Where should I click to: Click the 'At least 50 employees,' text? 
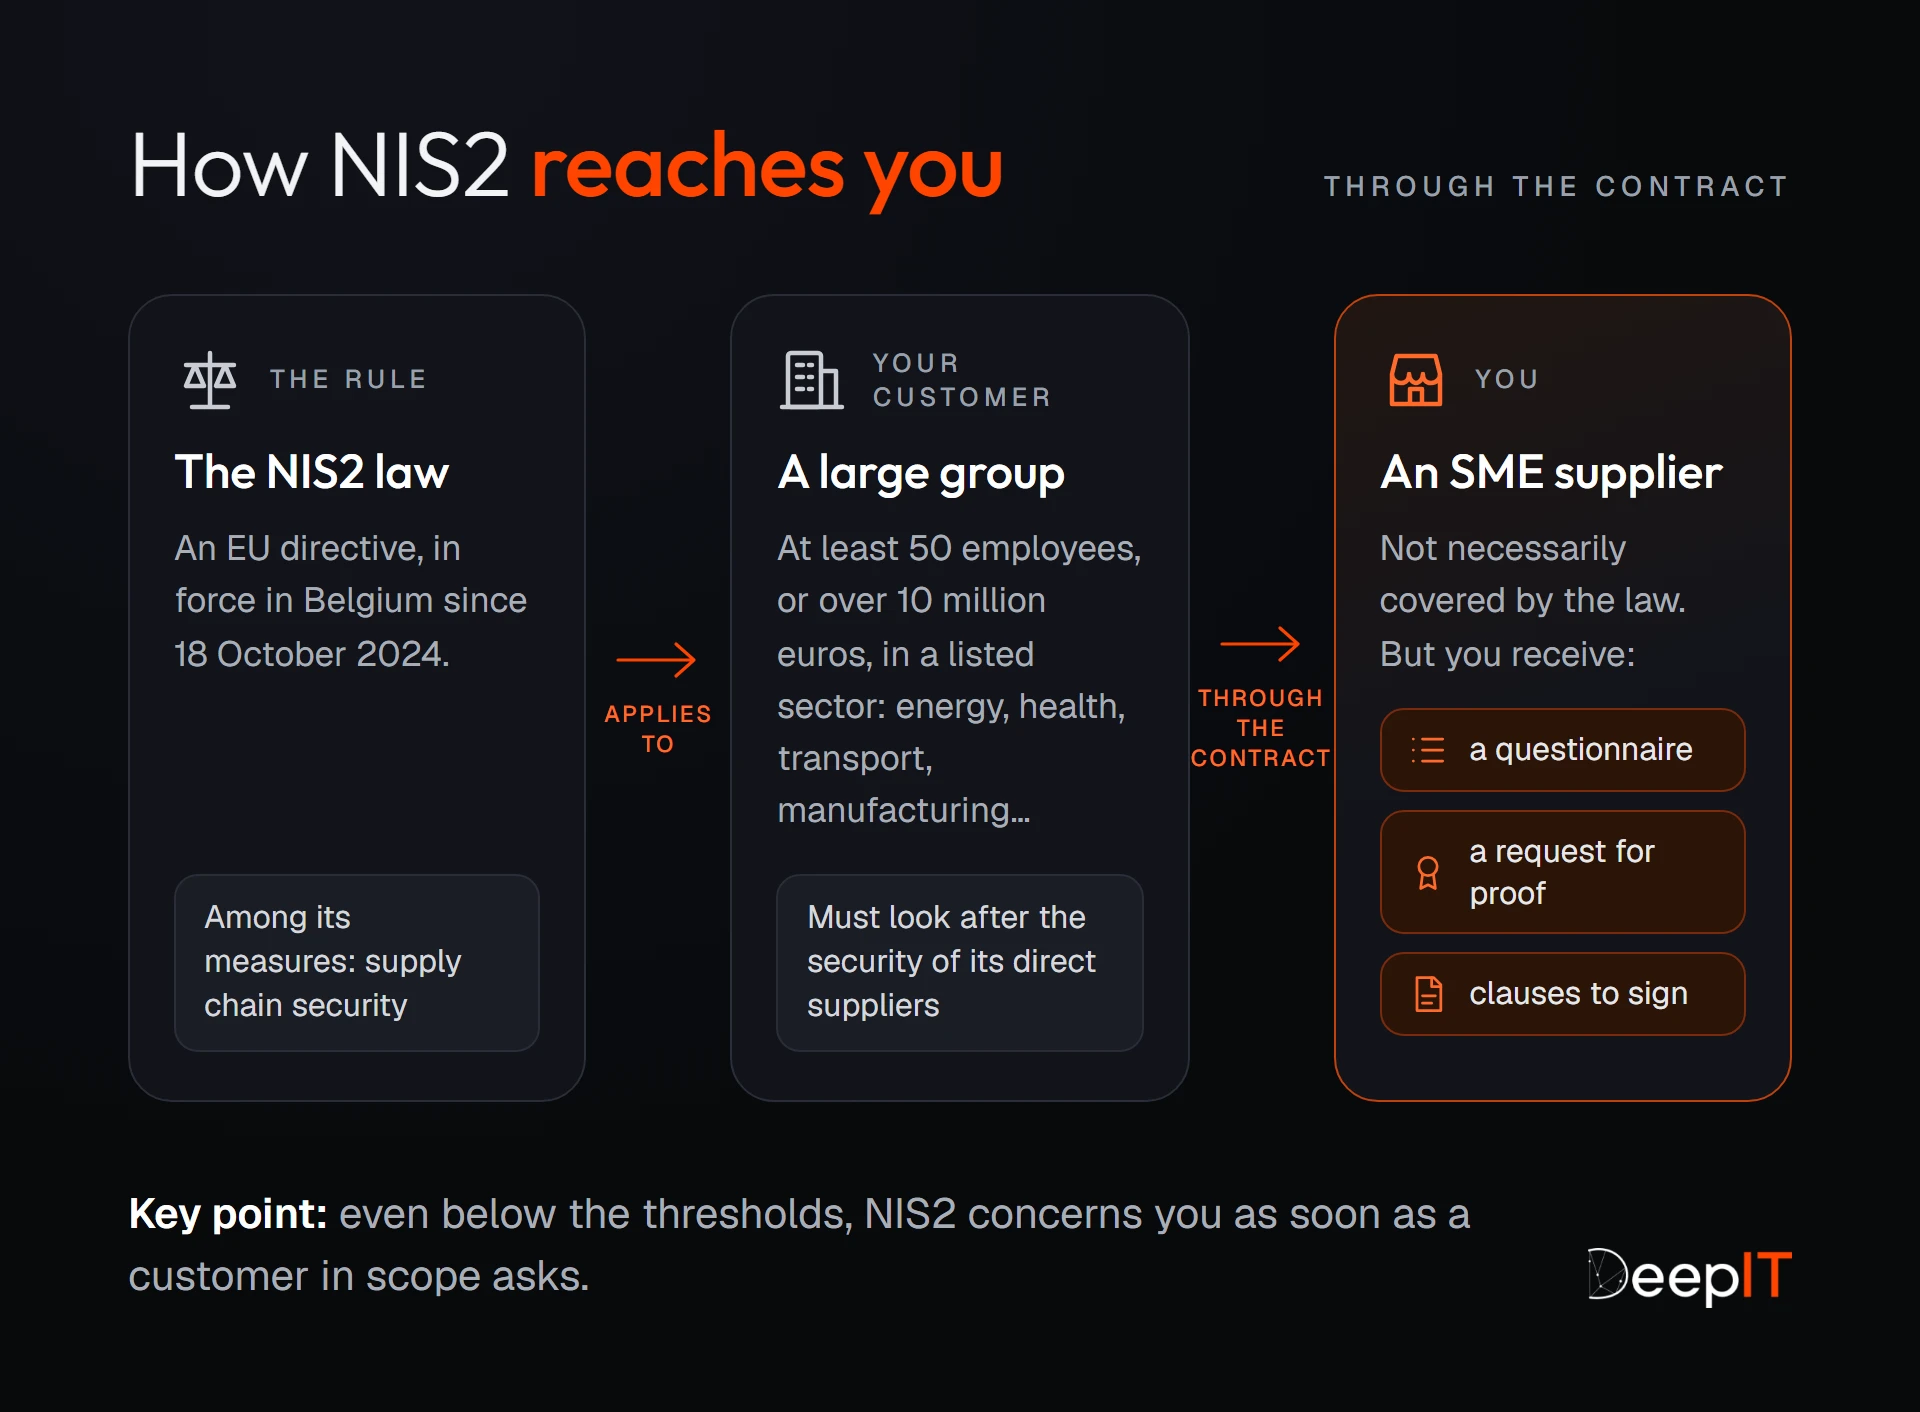(x=959, y=549)
